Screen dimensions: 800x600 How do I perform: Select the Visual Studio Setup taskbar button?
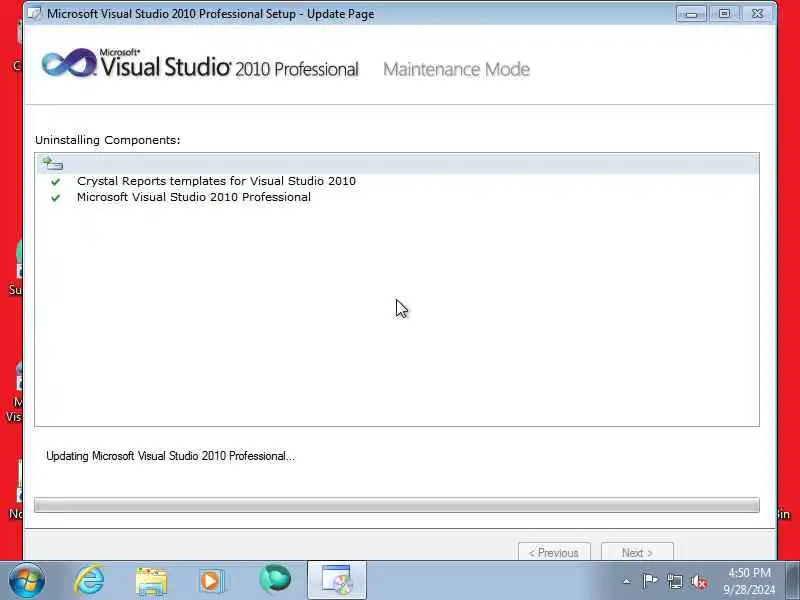(x=337, y=580)
